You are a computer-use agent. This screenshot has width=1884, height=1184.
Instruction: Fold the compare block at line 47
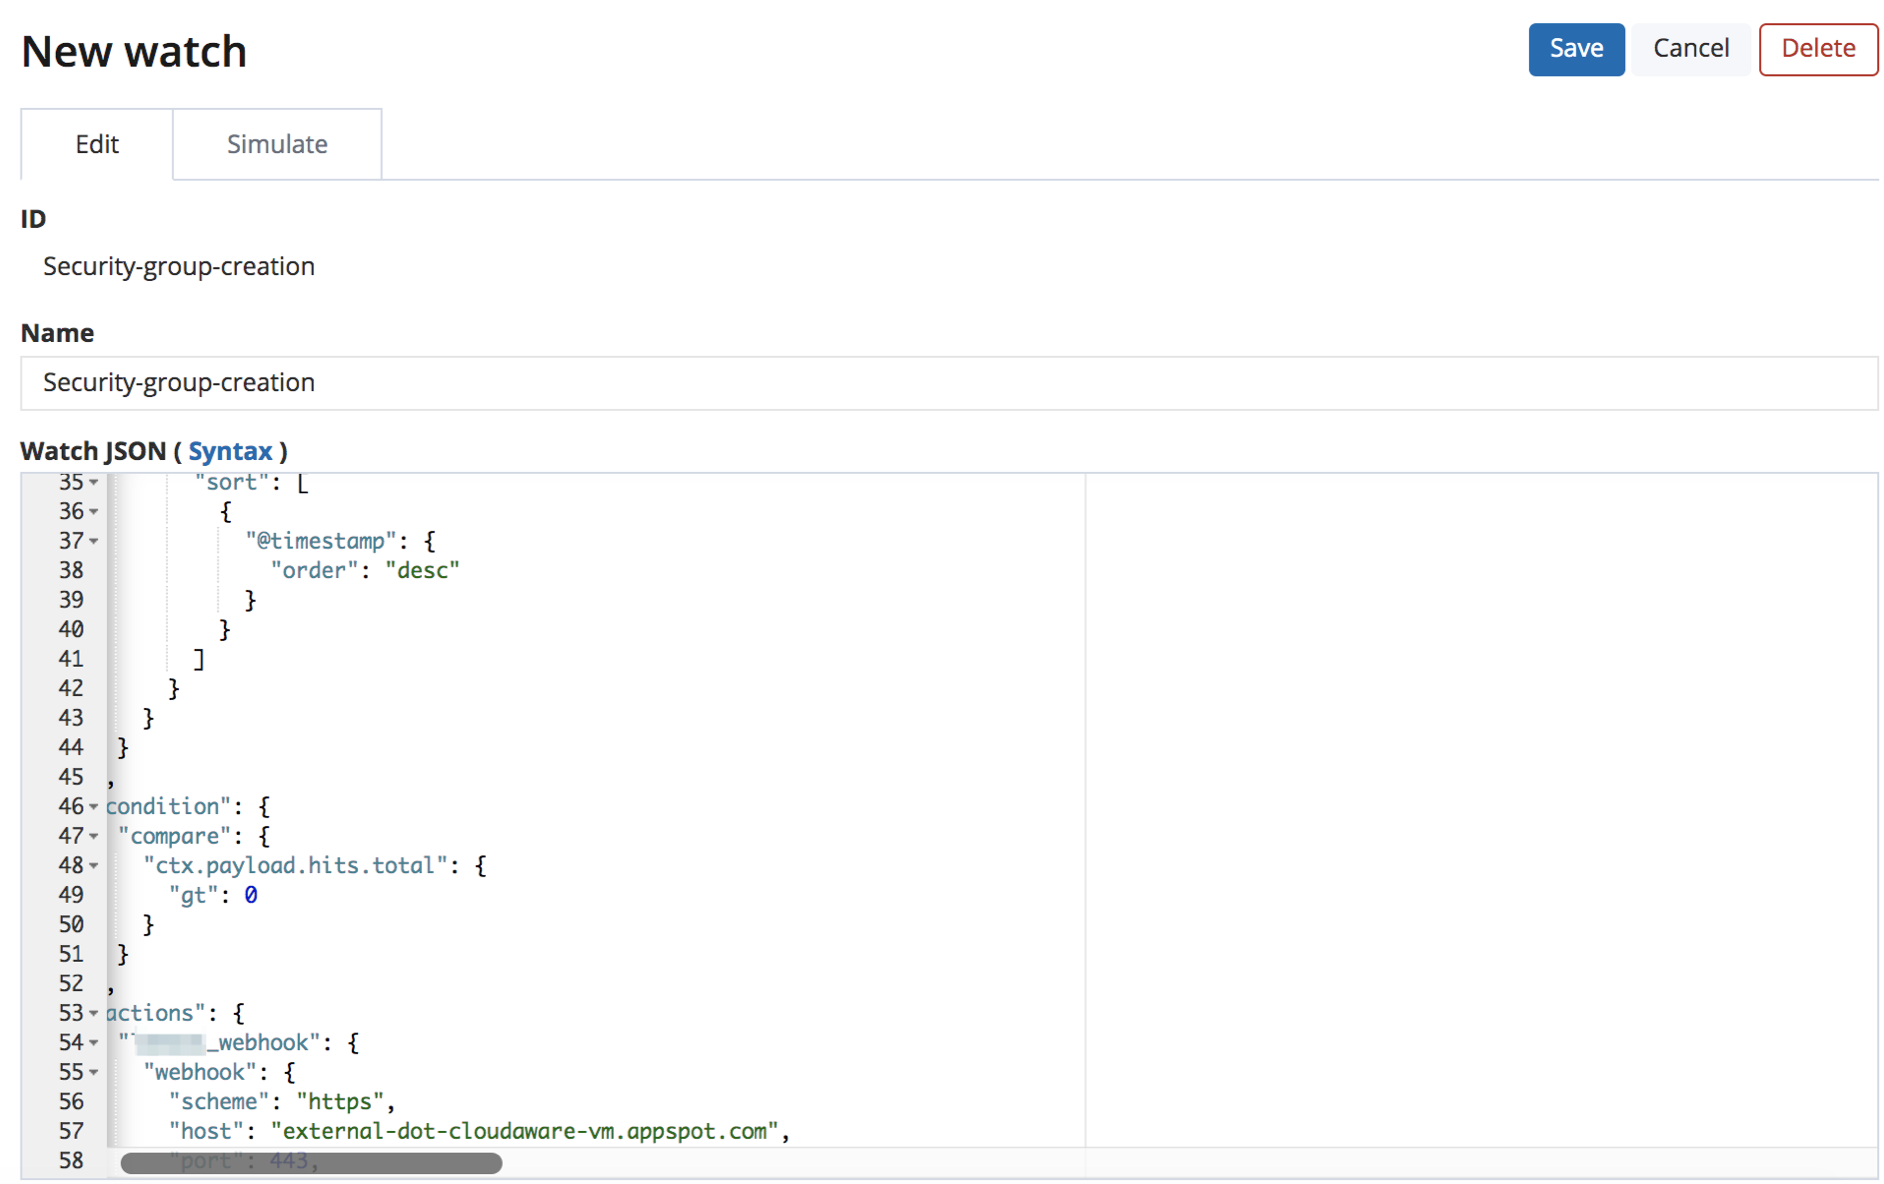(94, 837)
